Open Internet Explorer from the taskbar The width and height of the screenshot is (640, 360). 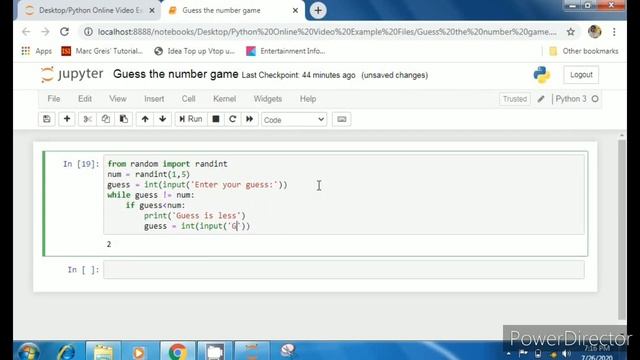coord(66,352)
